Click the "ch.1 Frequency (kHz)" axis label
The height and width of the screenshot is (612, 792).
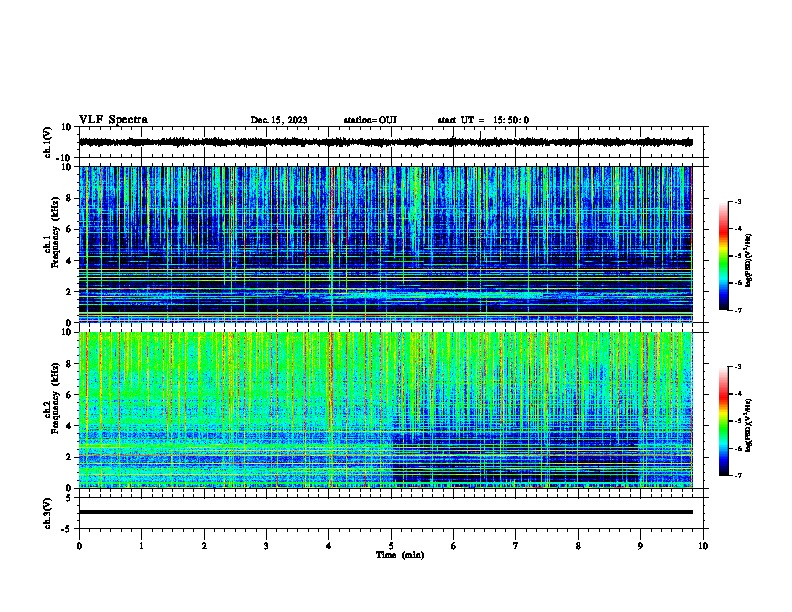point(52,232)
